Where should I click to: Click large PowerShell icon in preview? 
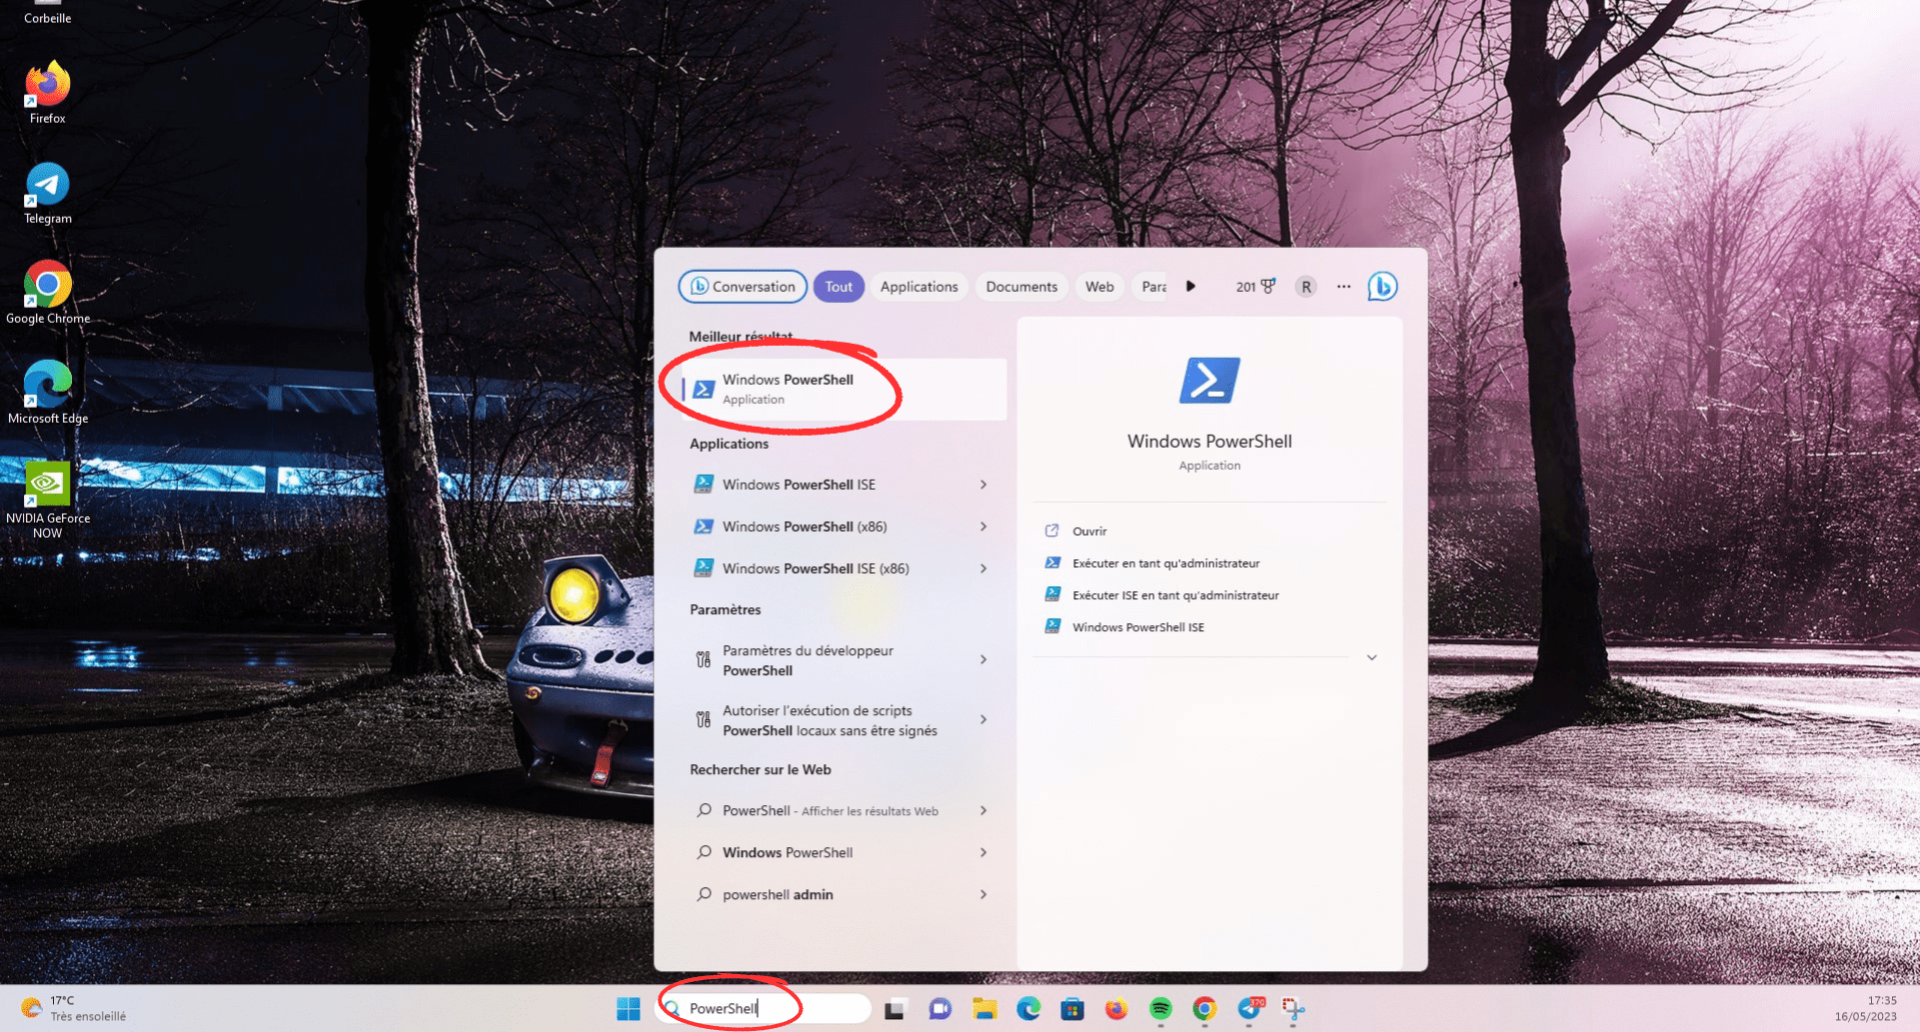(1209, 380)
